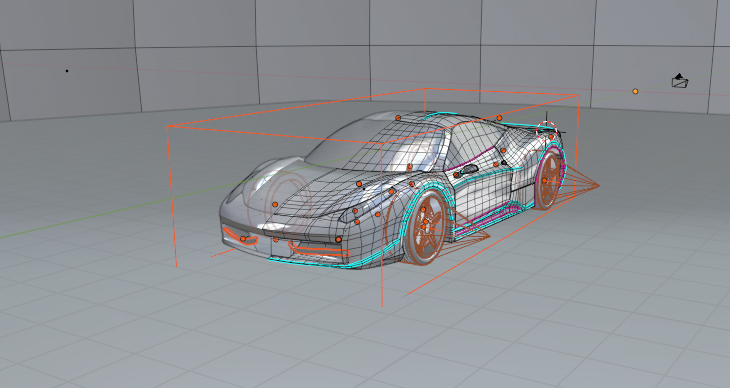Select the camera object in the viewport
Image resolution: width=730 pixels, height=388 pixels.
coord(680,81)
